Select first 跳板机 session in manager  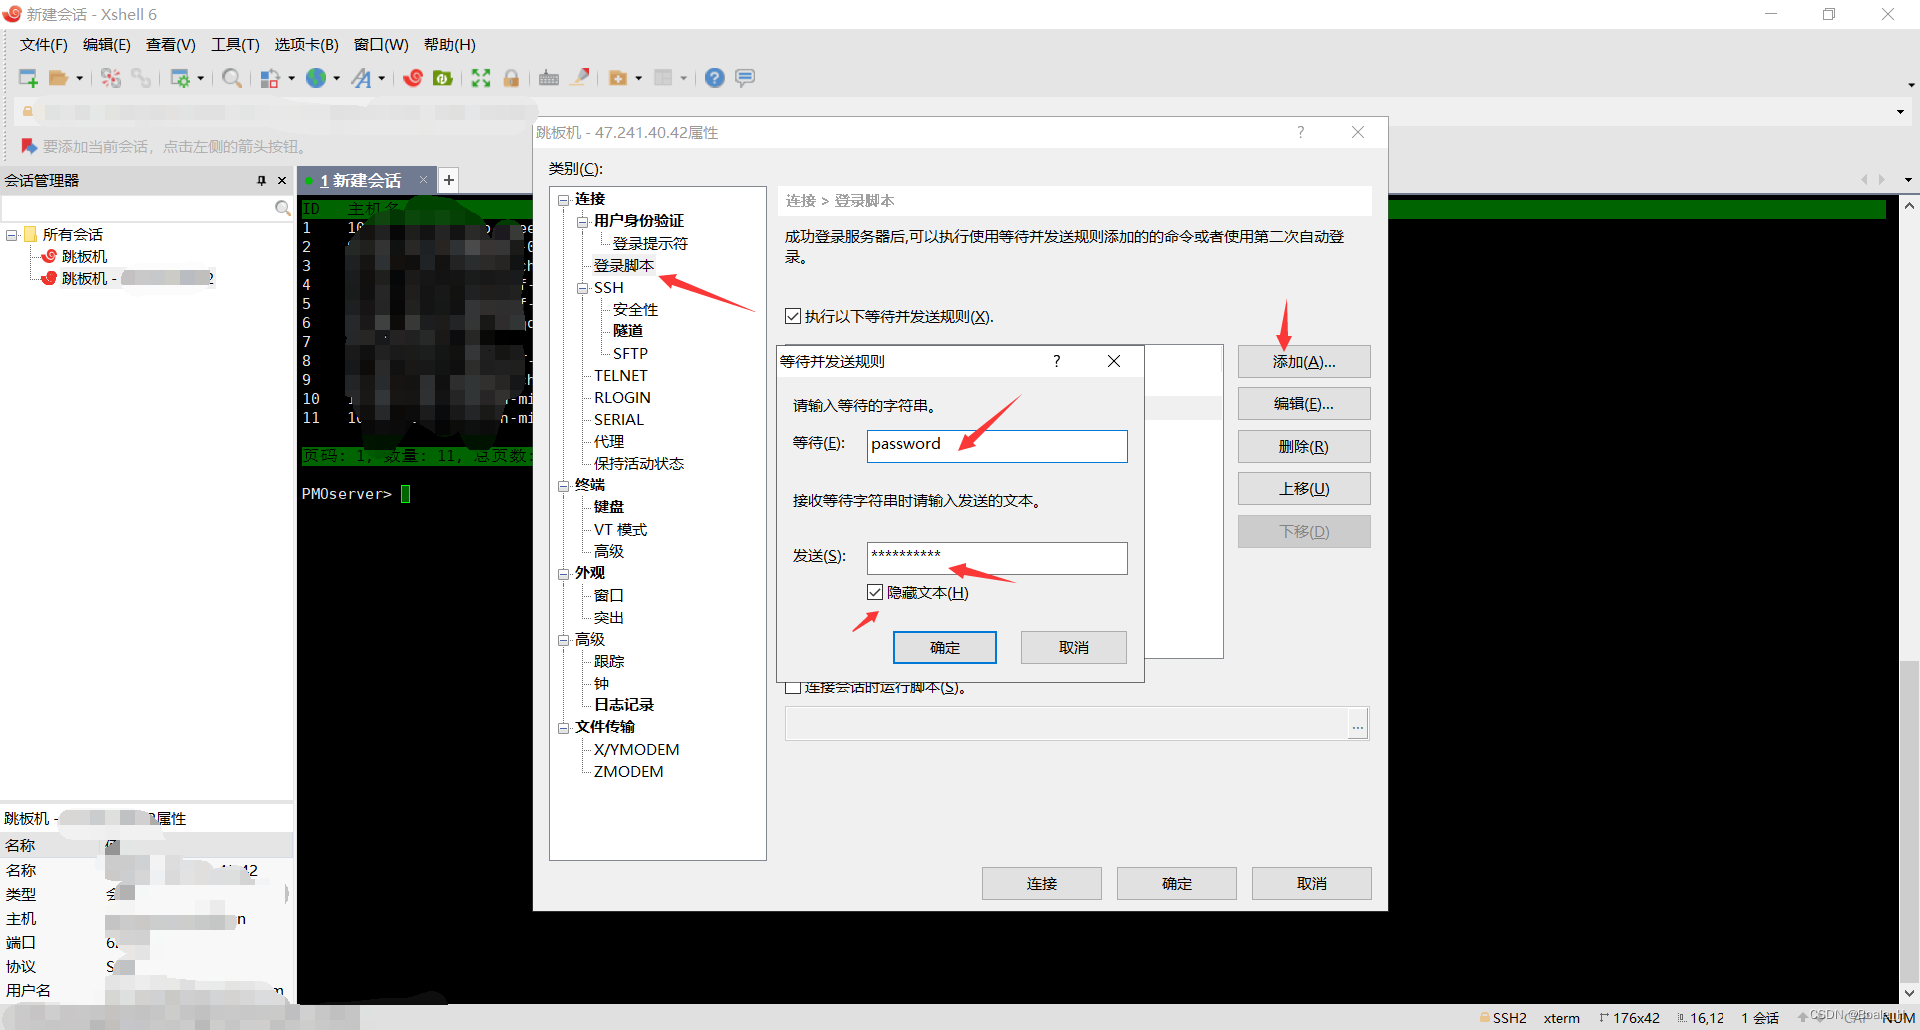(x=84, y=257)
